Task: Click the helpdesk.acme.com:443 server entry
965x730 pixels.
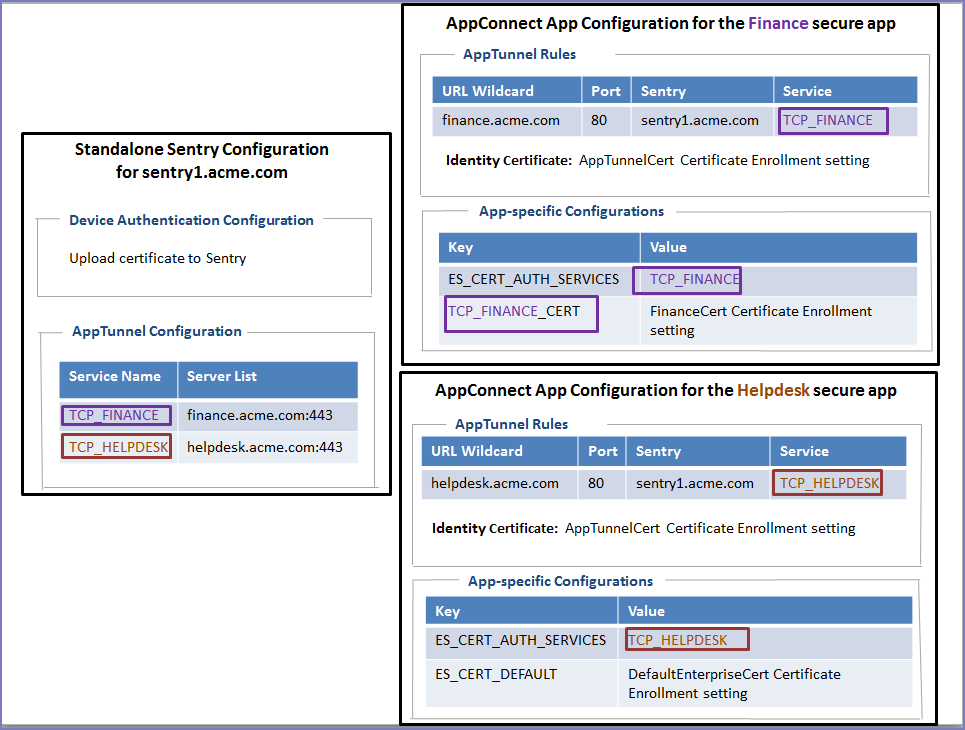Action: (265, 447)
